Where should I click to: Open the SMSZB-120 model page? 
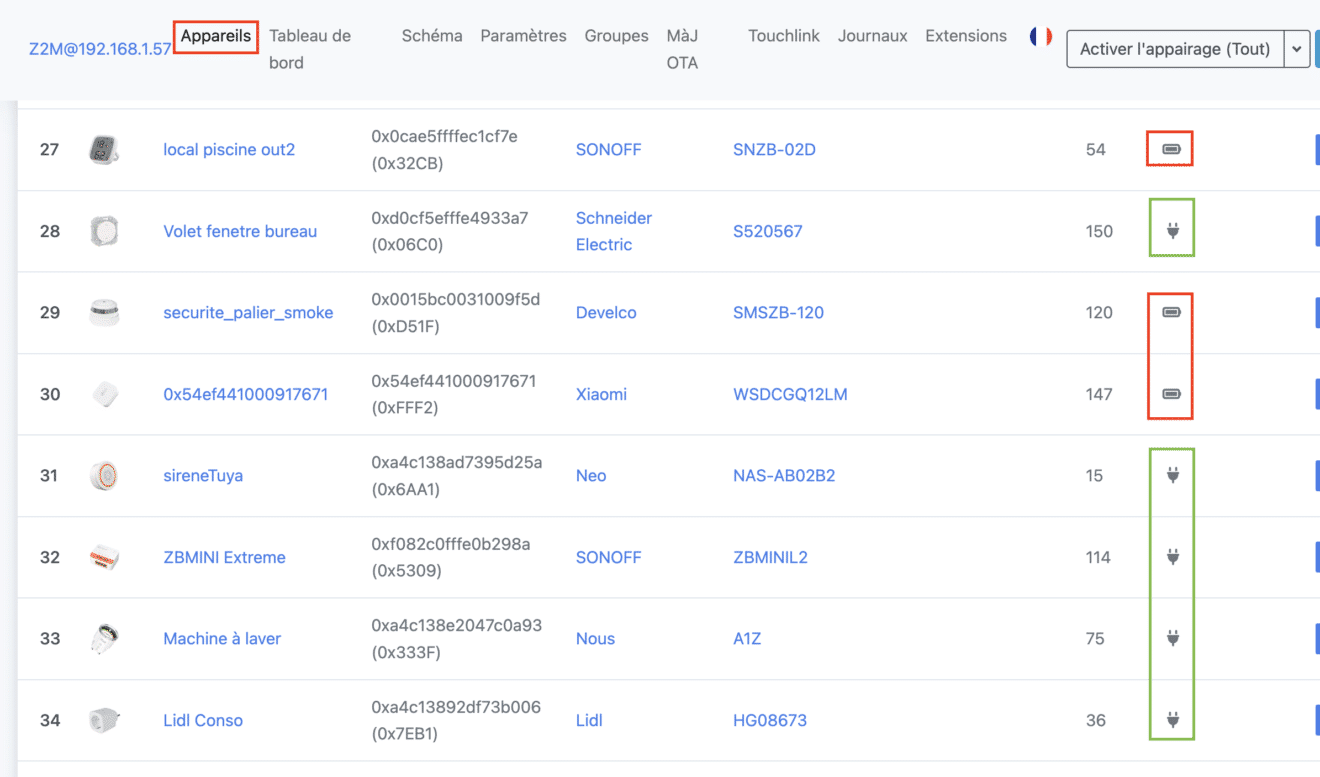pyautogui.click(x=781, y=312)
